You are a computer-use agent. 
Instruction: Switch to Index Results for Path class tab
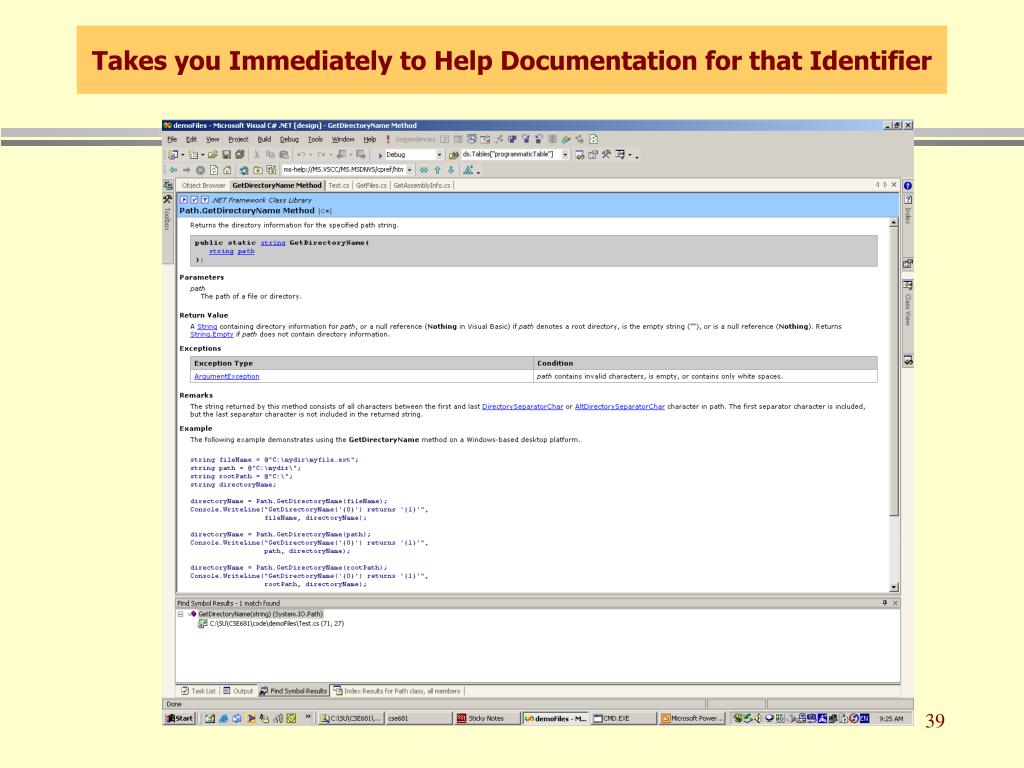pos(397,691)
